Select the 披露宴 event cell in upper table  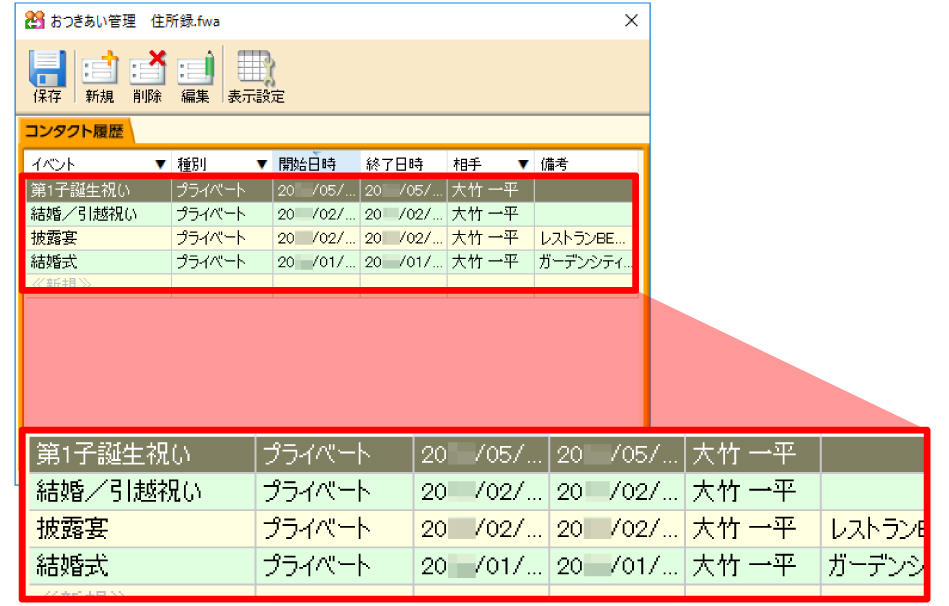click(99, 238)
